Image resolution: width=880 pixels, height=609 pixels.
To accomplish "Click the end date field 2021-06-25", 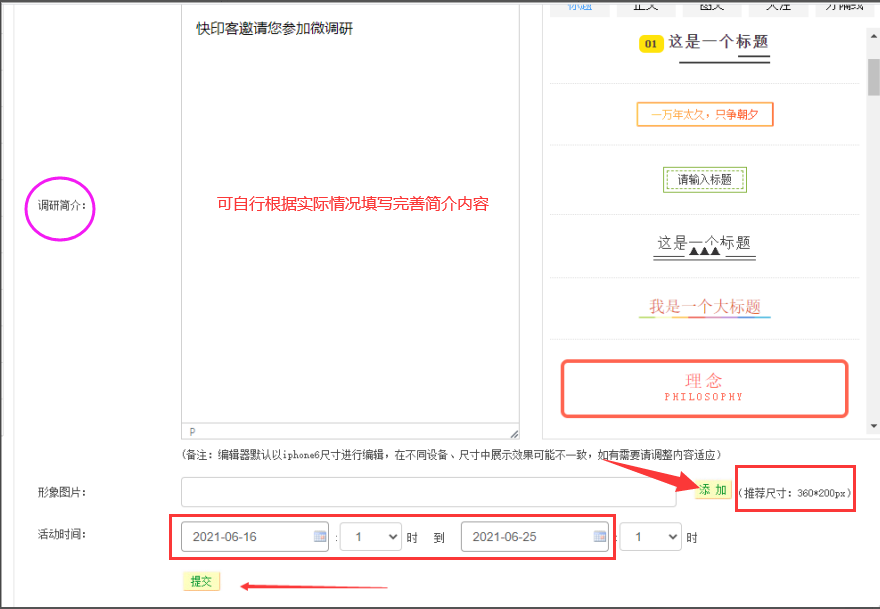I will [x=525, y=537].
